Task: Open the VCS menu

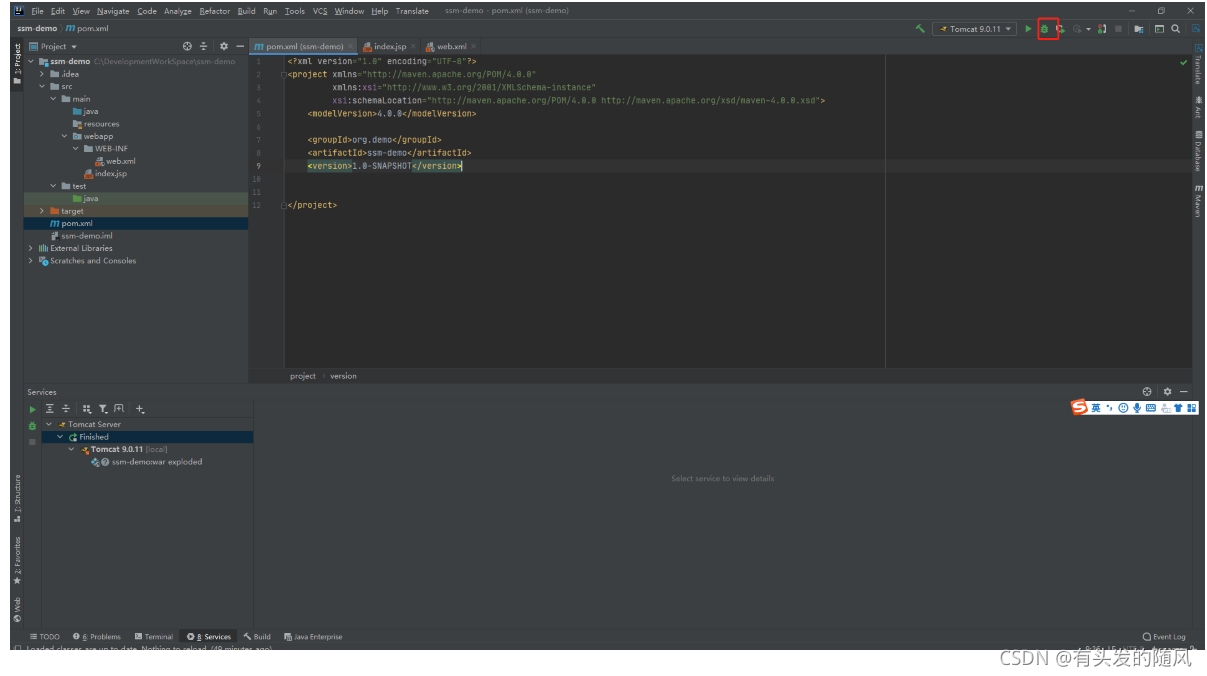Action: click(320, 11)
